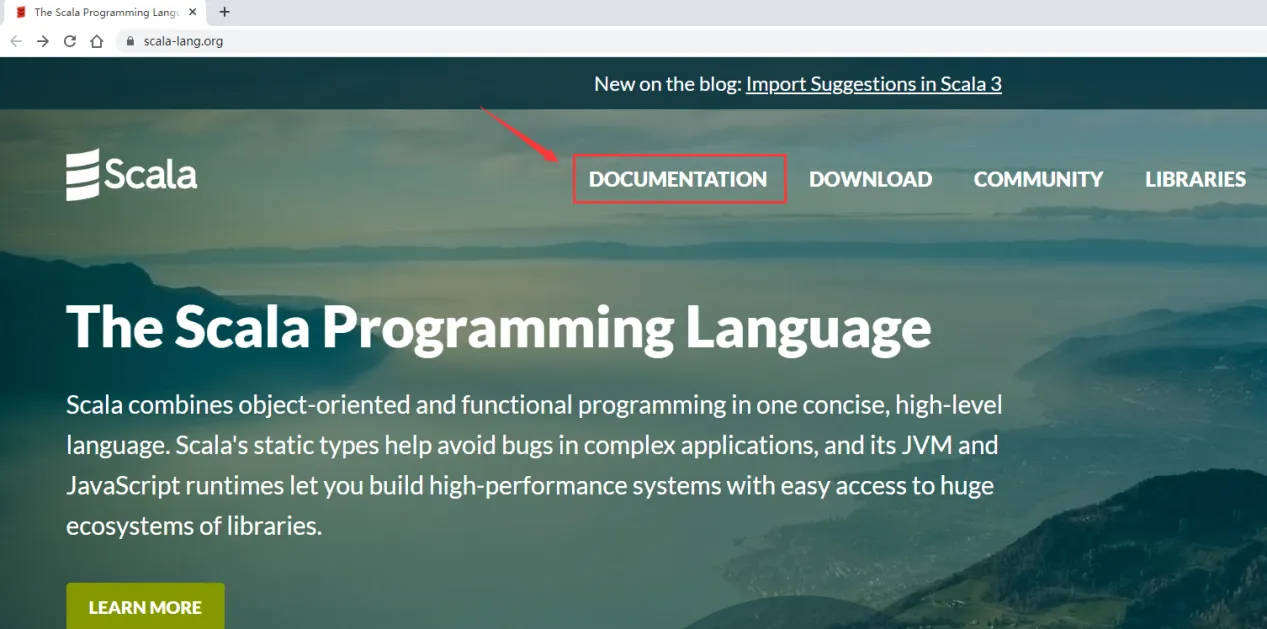Click the Scala logo
Image resolution: width=1267 pixels, height=629 pixels.
coord(132,175)
